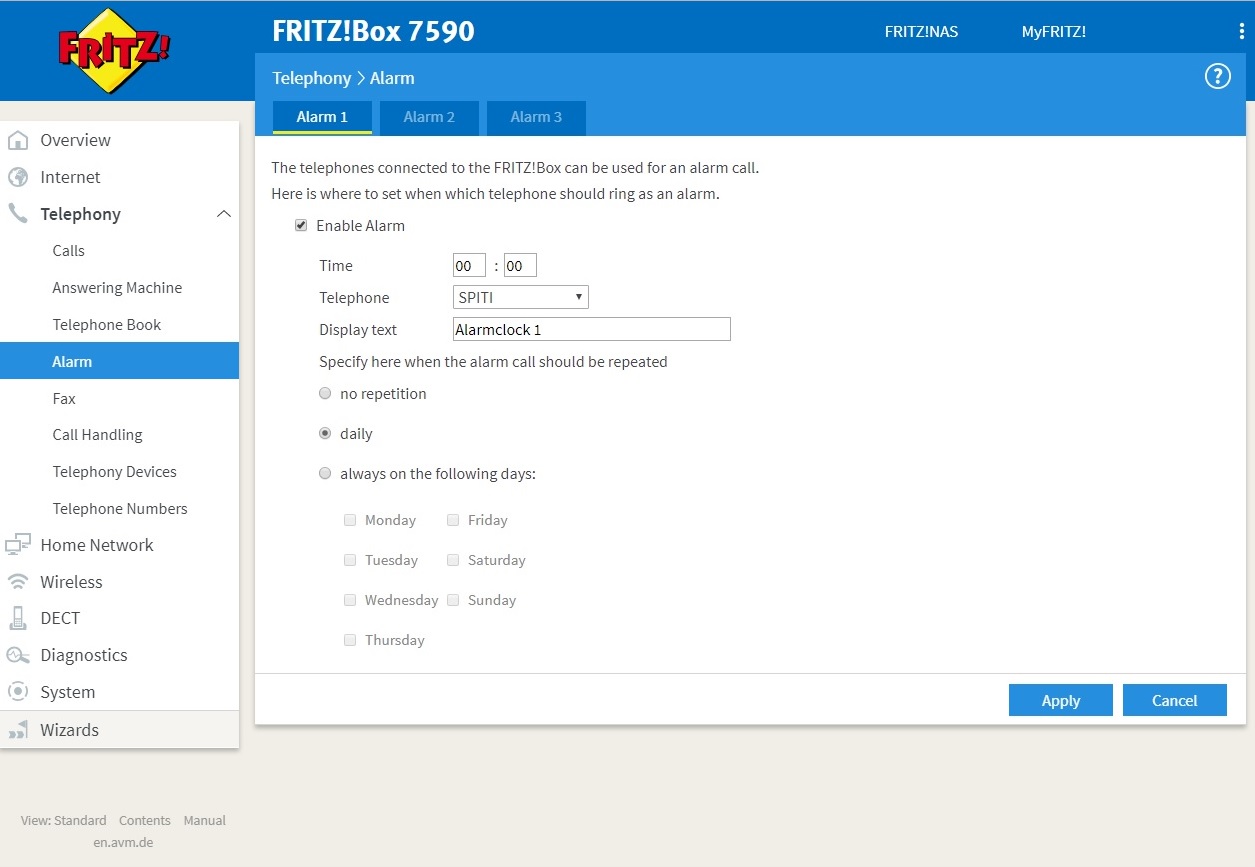The height and width of the screenshot is (867, 1255).
Task: Click the Wireless Wi-Fi icon
Action: tap(18, 582)
